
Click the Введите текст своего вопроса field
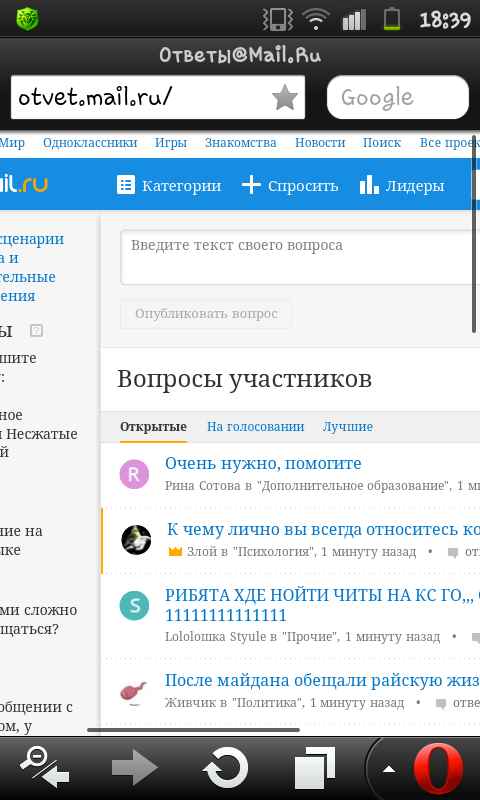(x=300, y=257)
